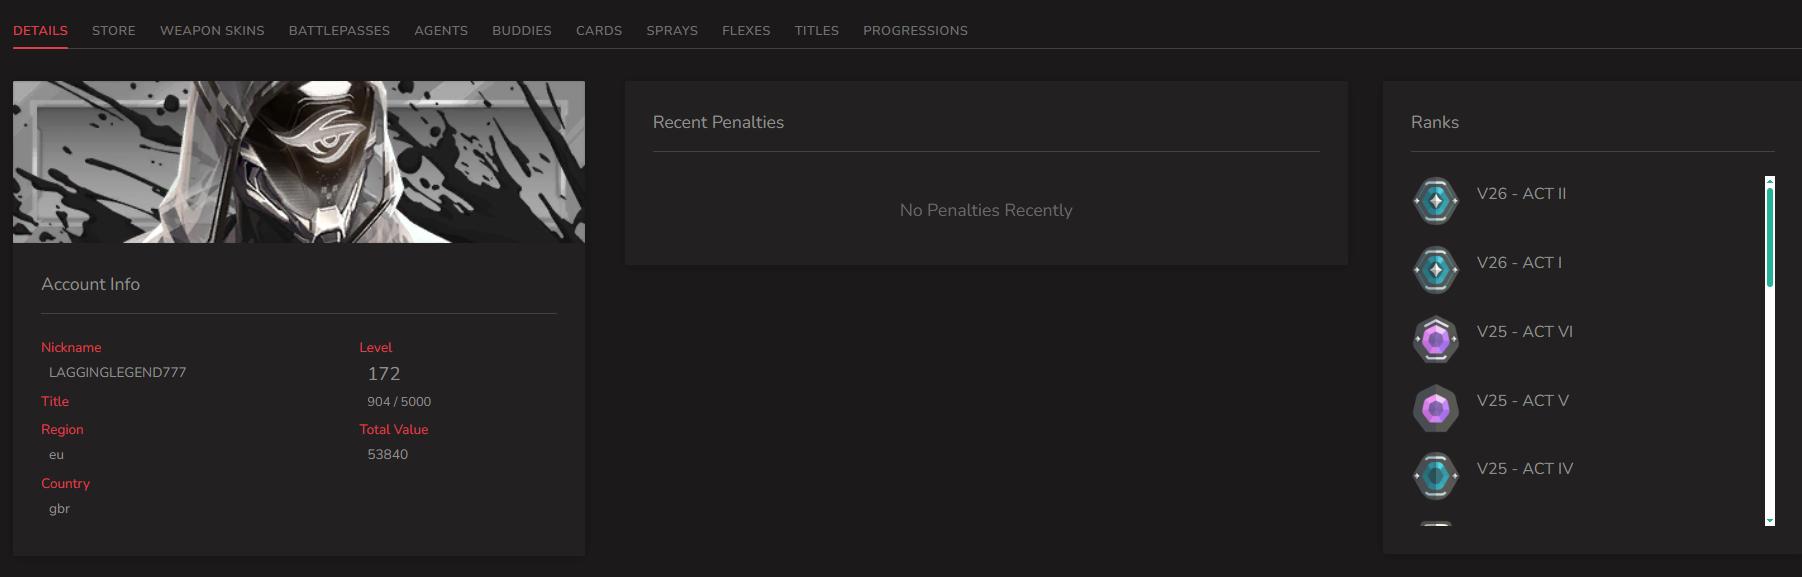Open the Details tab
Image resolution: width=1802 pixels, height=577 pixels.
(x=40, y=31)
